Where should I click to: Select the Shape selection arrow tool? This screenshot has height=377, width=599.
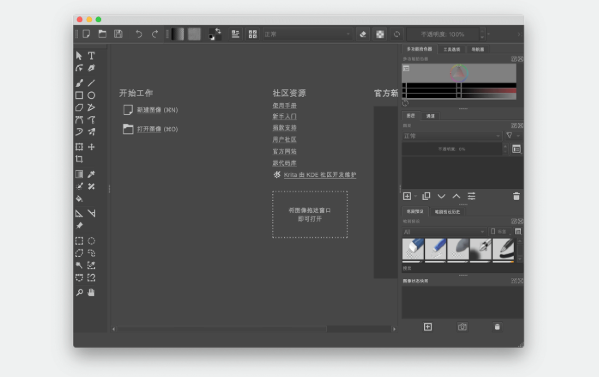point(79,56)
